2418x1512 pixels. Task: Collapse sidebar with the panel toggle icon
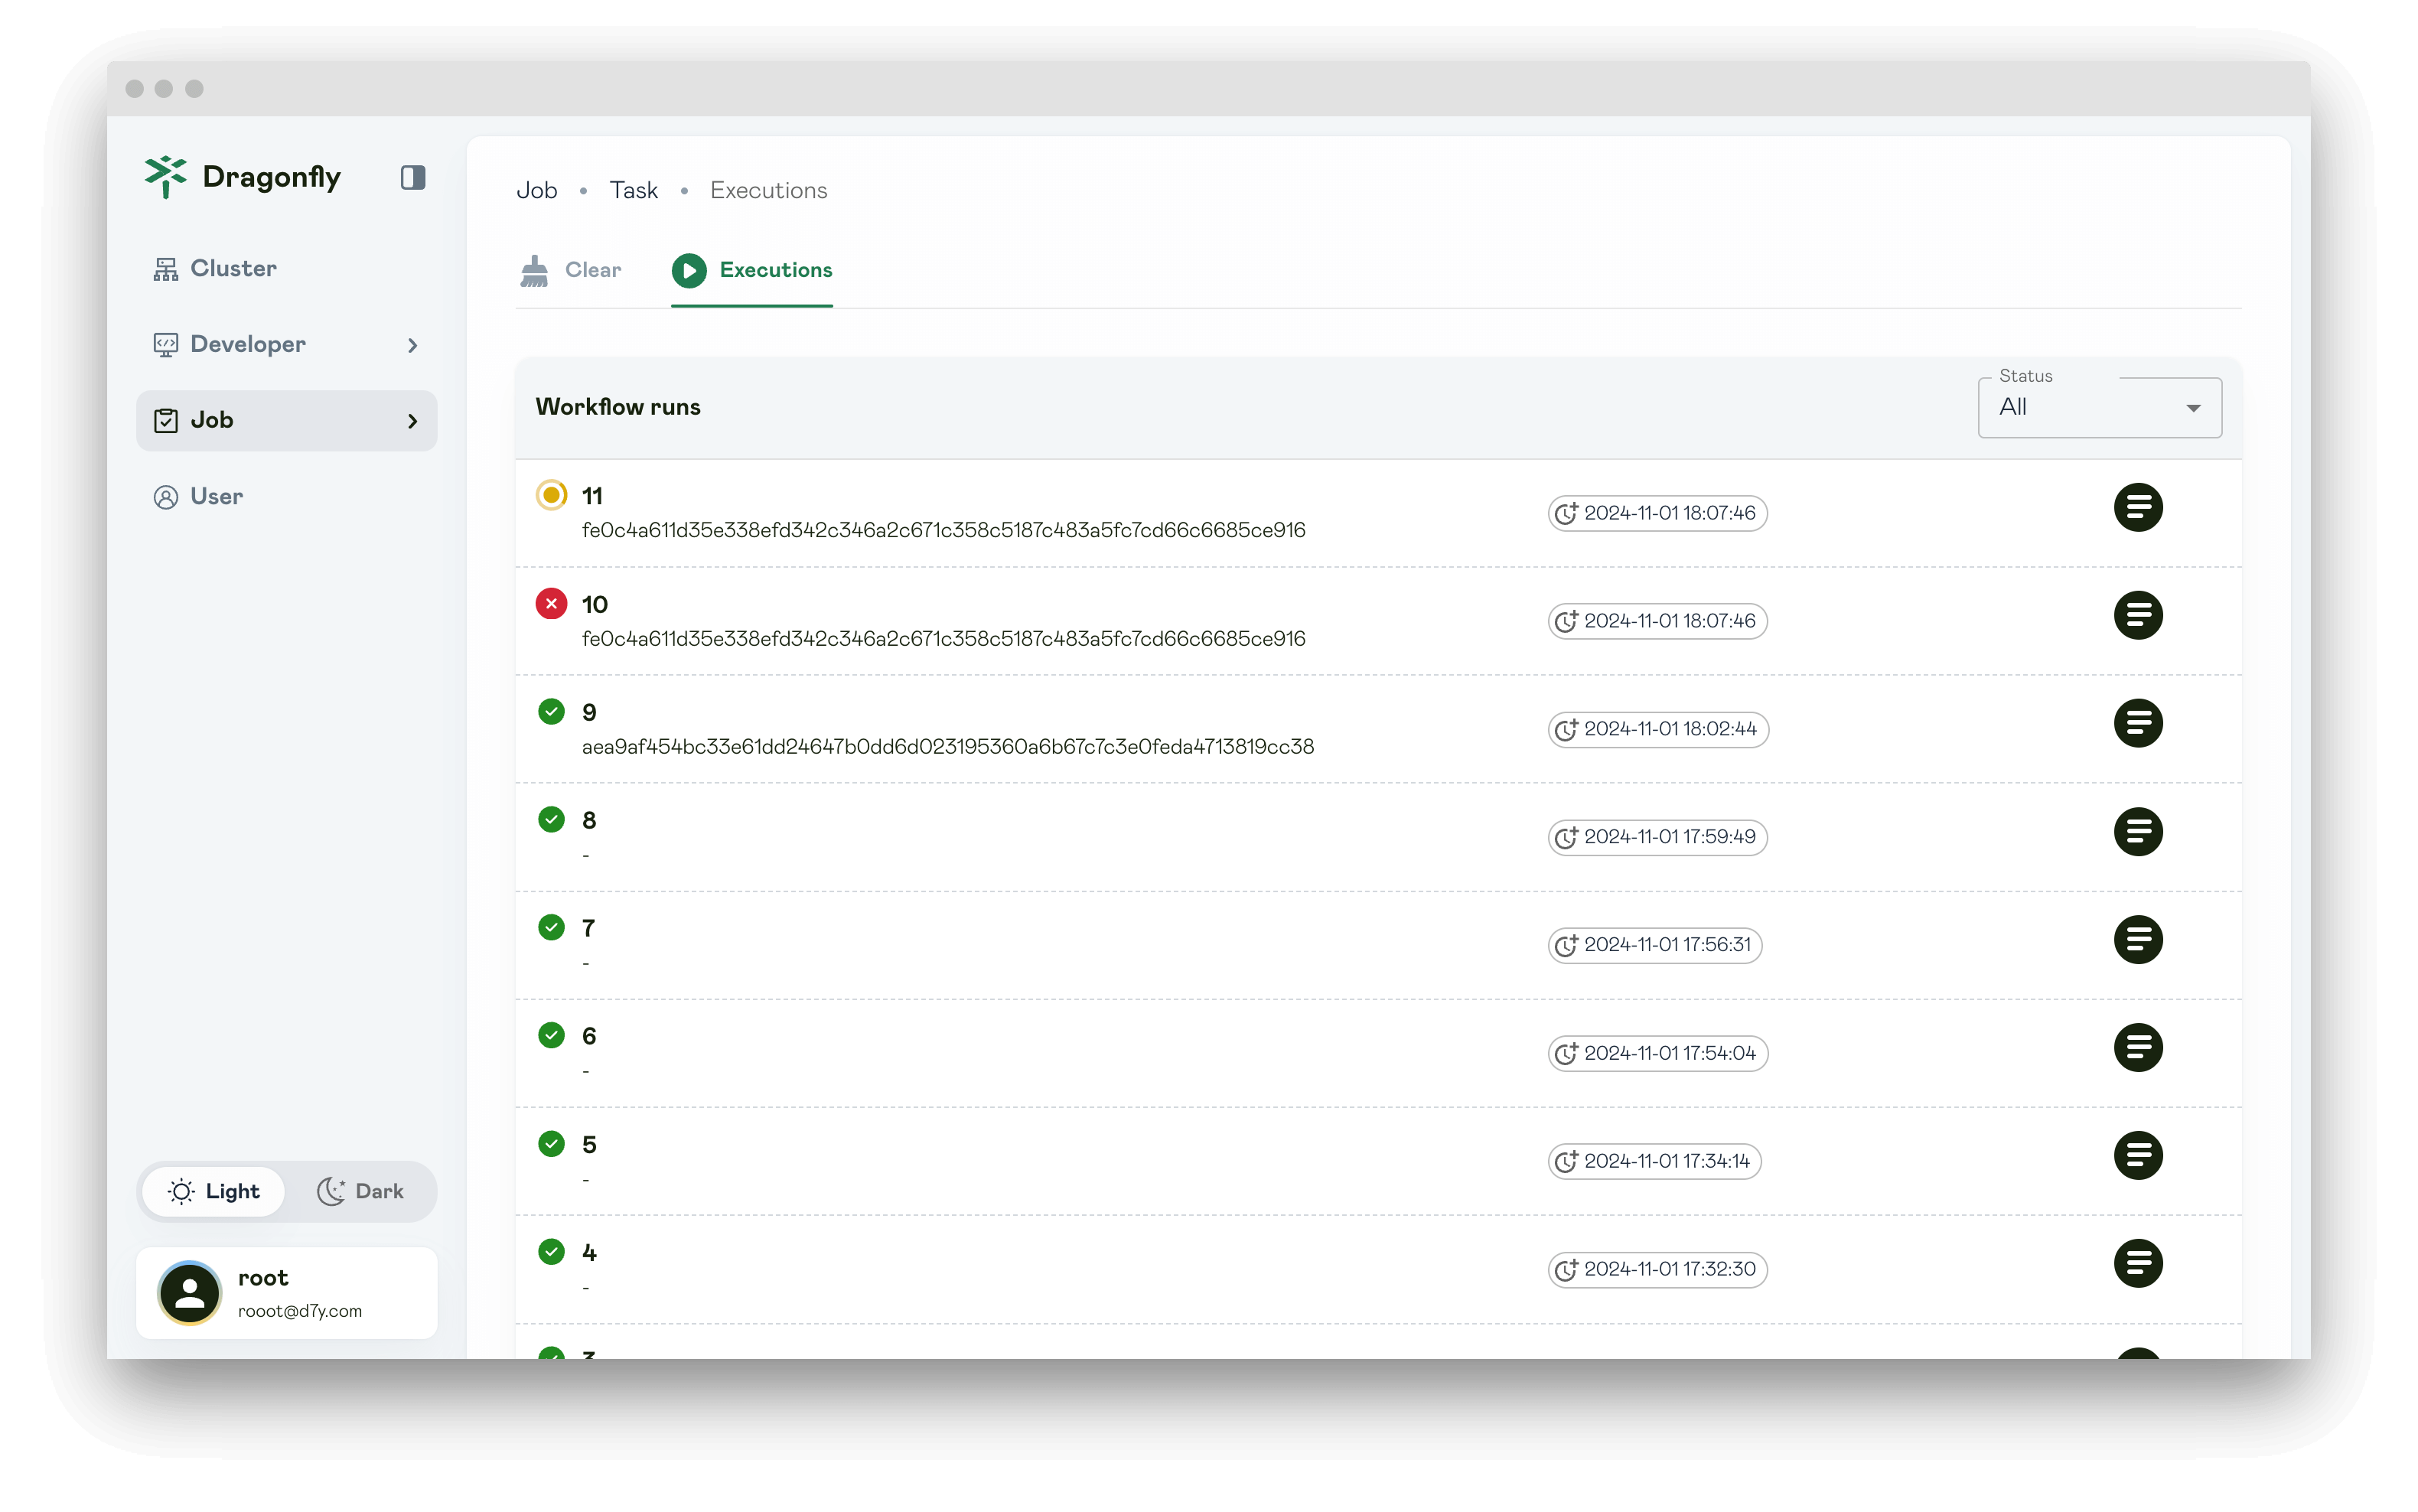pyautogui.click(x=413, y=177)
